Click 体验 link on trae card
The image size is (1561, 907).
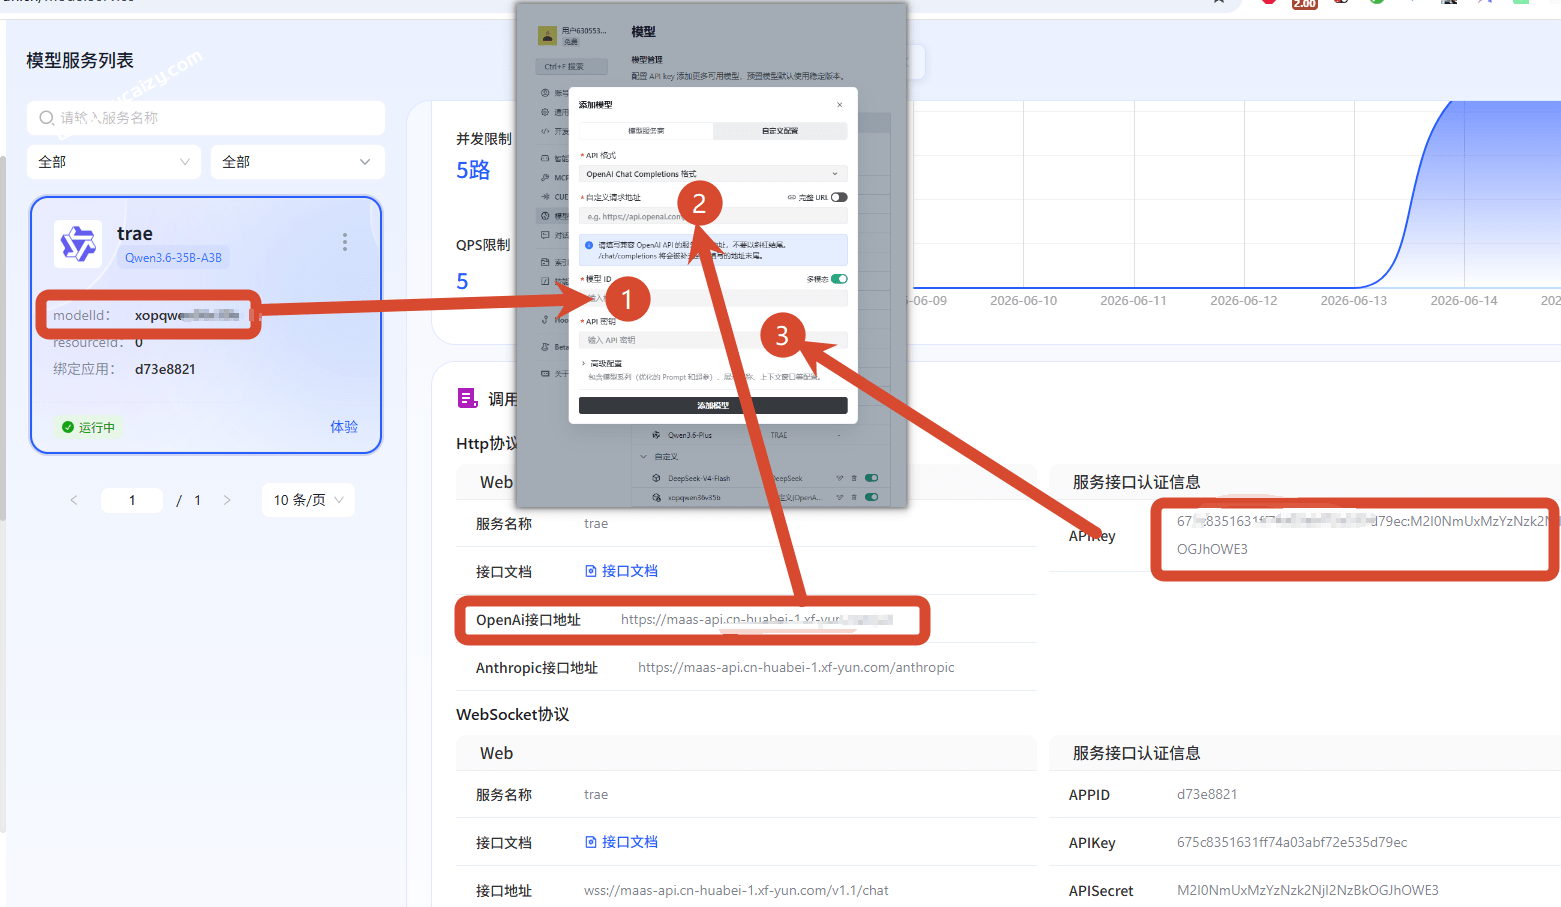coord(344,427)
